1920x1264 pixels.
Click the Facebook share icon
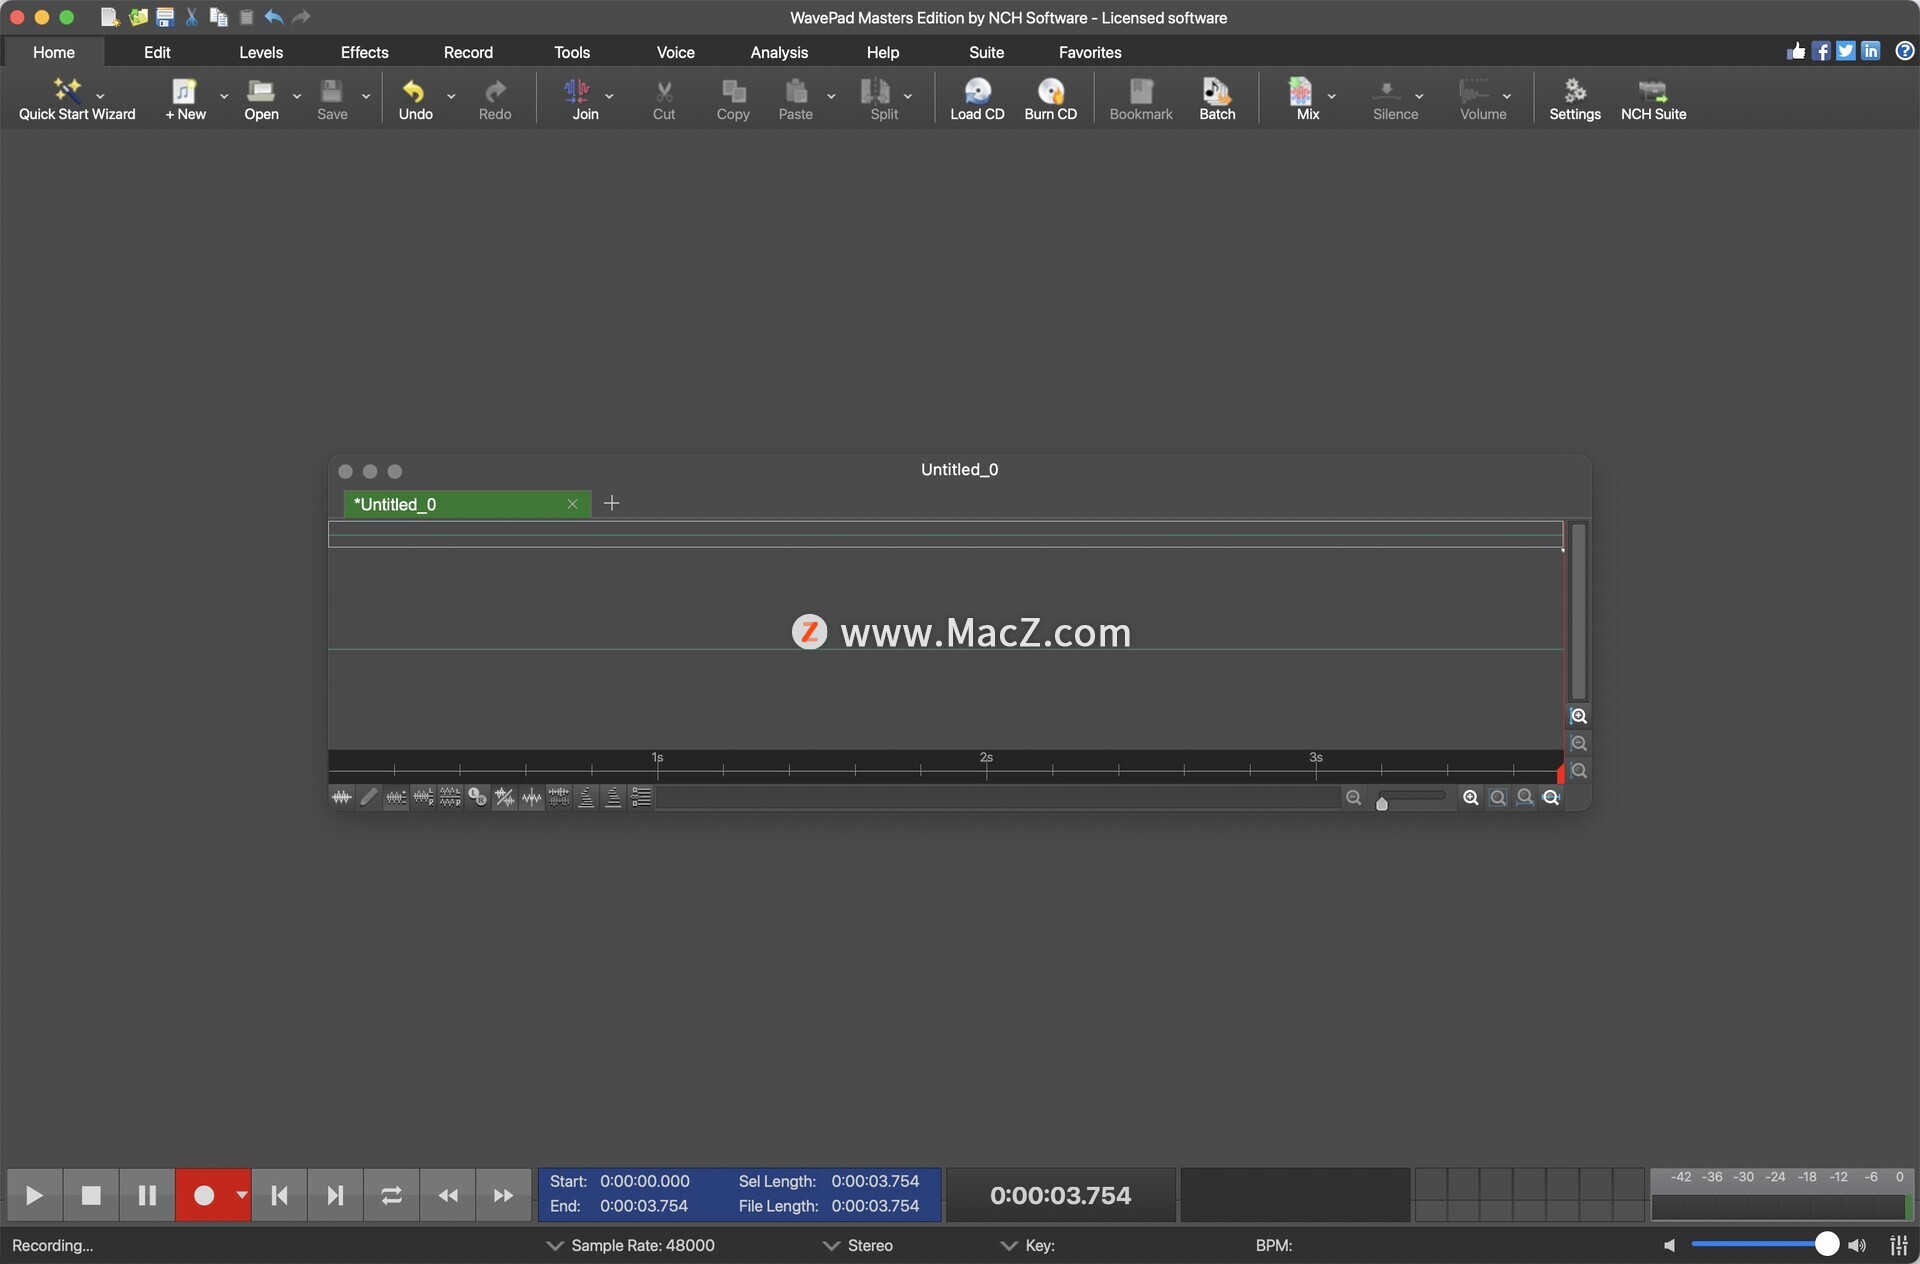[1821, 51]
